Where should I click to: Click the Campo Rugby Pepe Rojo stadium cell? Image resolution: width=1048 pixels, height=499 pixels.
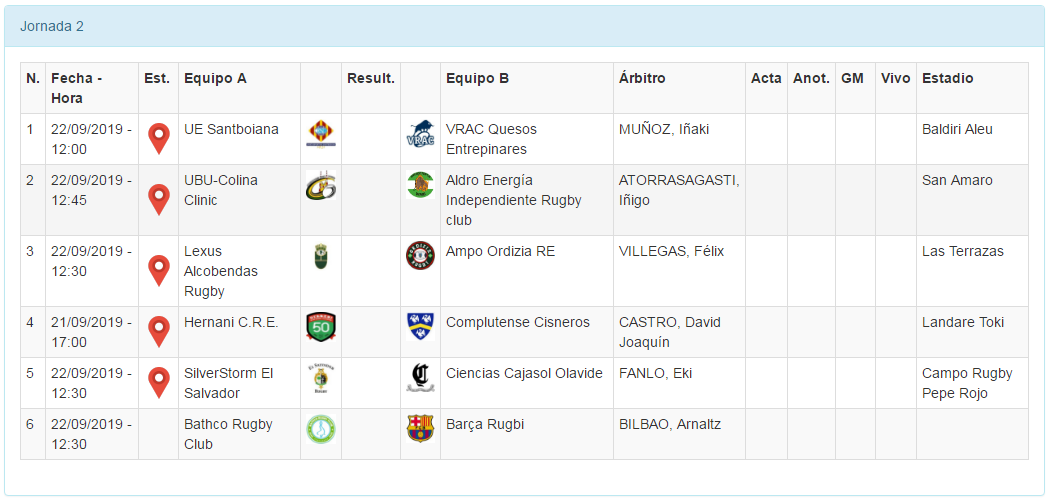966,383
